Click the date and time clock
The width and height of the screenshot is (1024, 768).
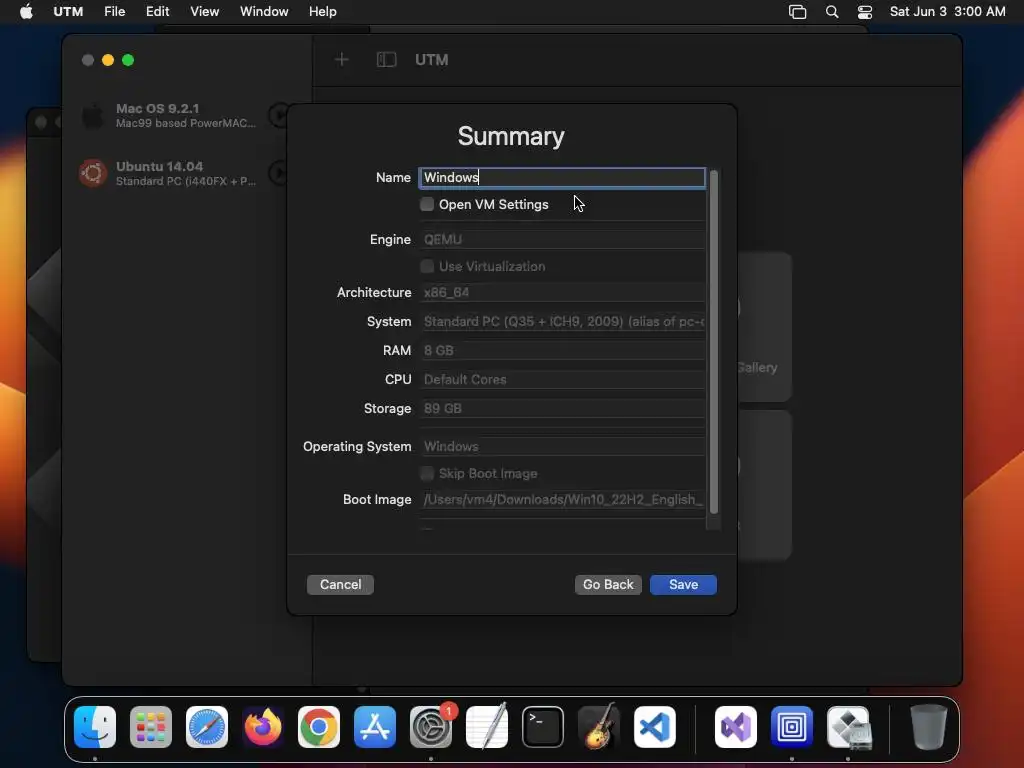tap(947, 11)
